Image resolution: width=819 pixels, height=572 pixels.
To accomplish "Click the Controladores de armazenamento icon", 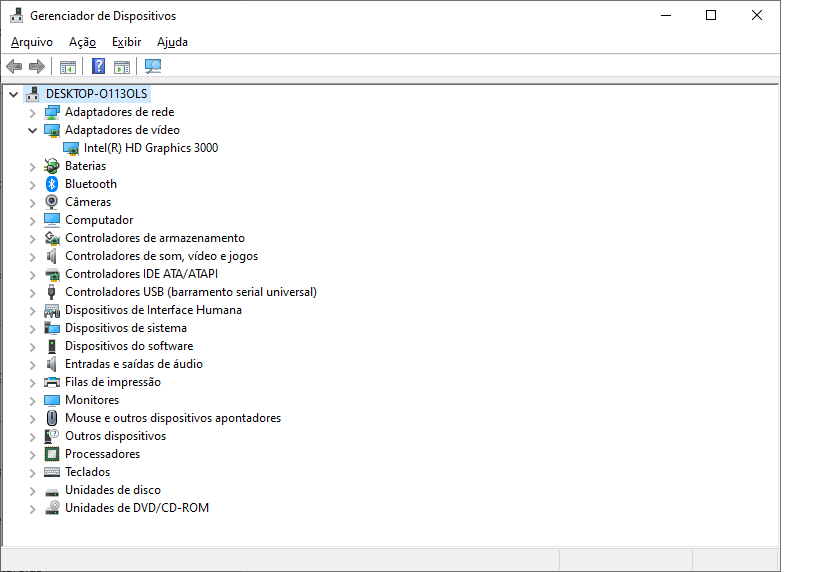I will [52, 238].
